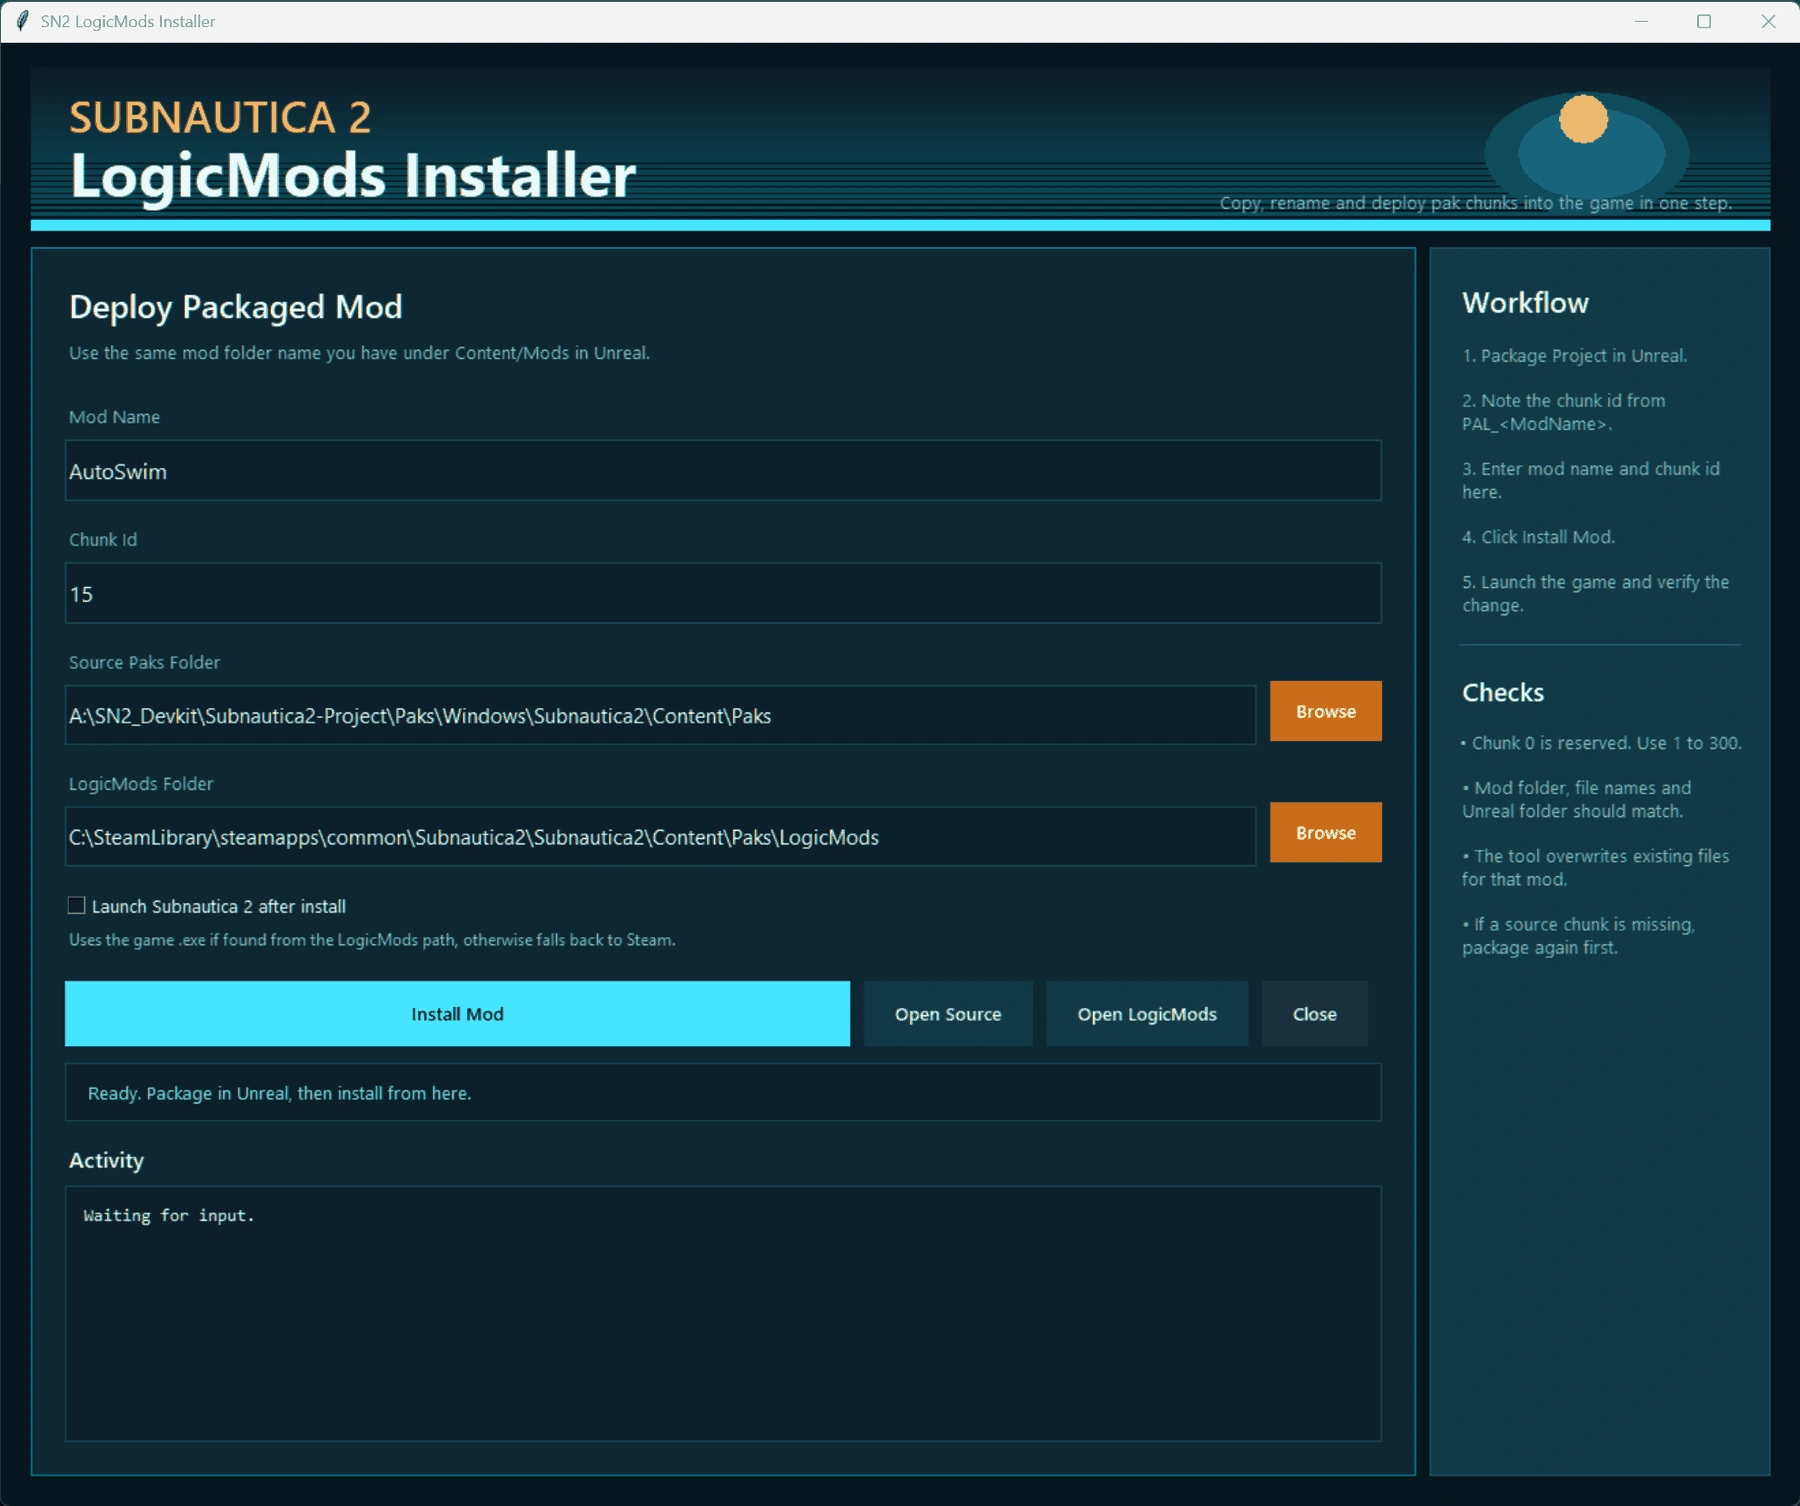Click the 'Checks' heading
This screenshot has height=1506, width=1800.
click(1503, 692)
